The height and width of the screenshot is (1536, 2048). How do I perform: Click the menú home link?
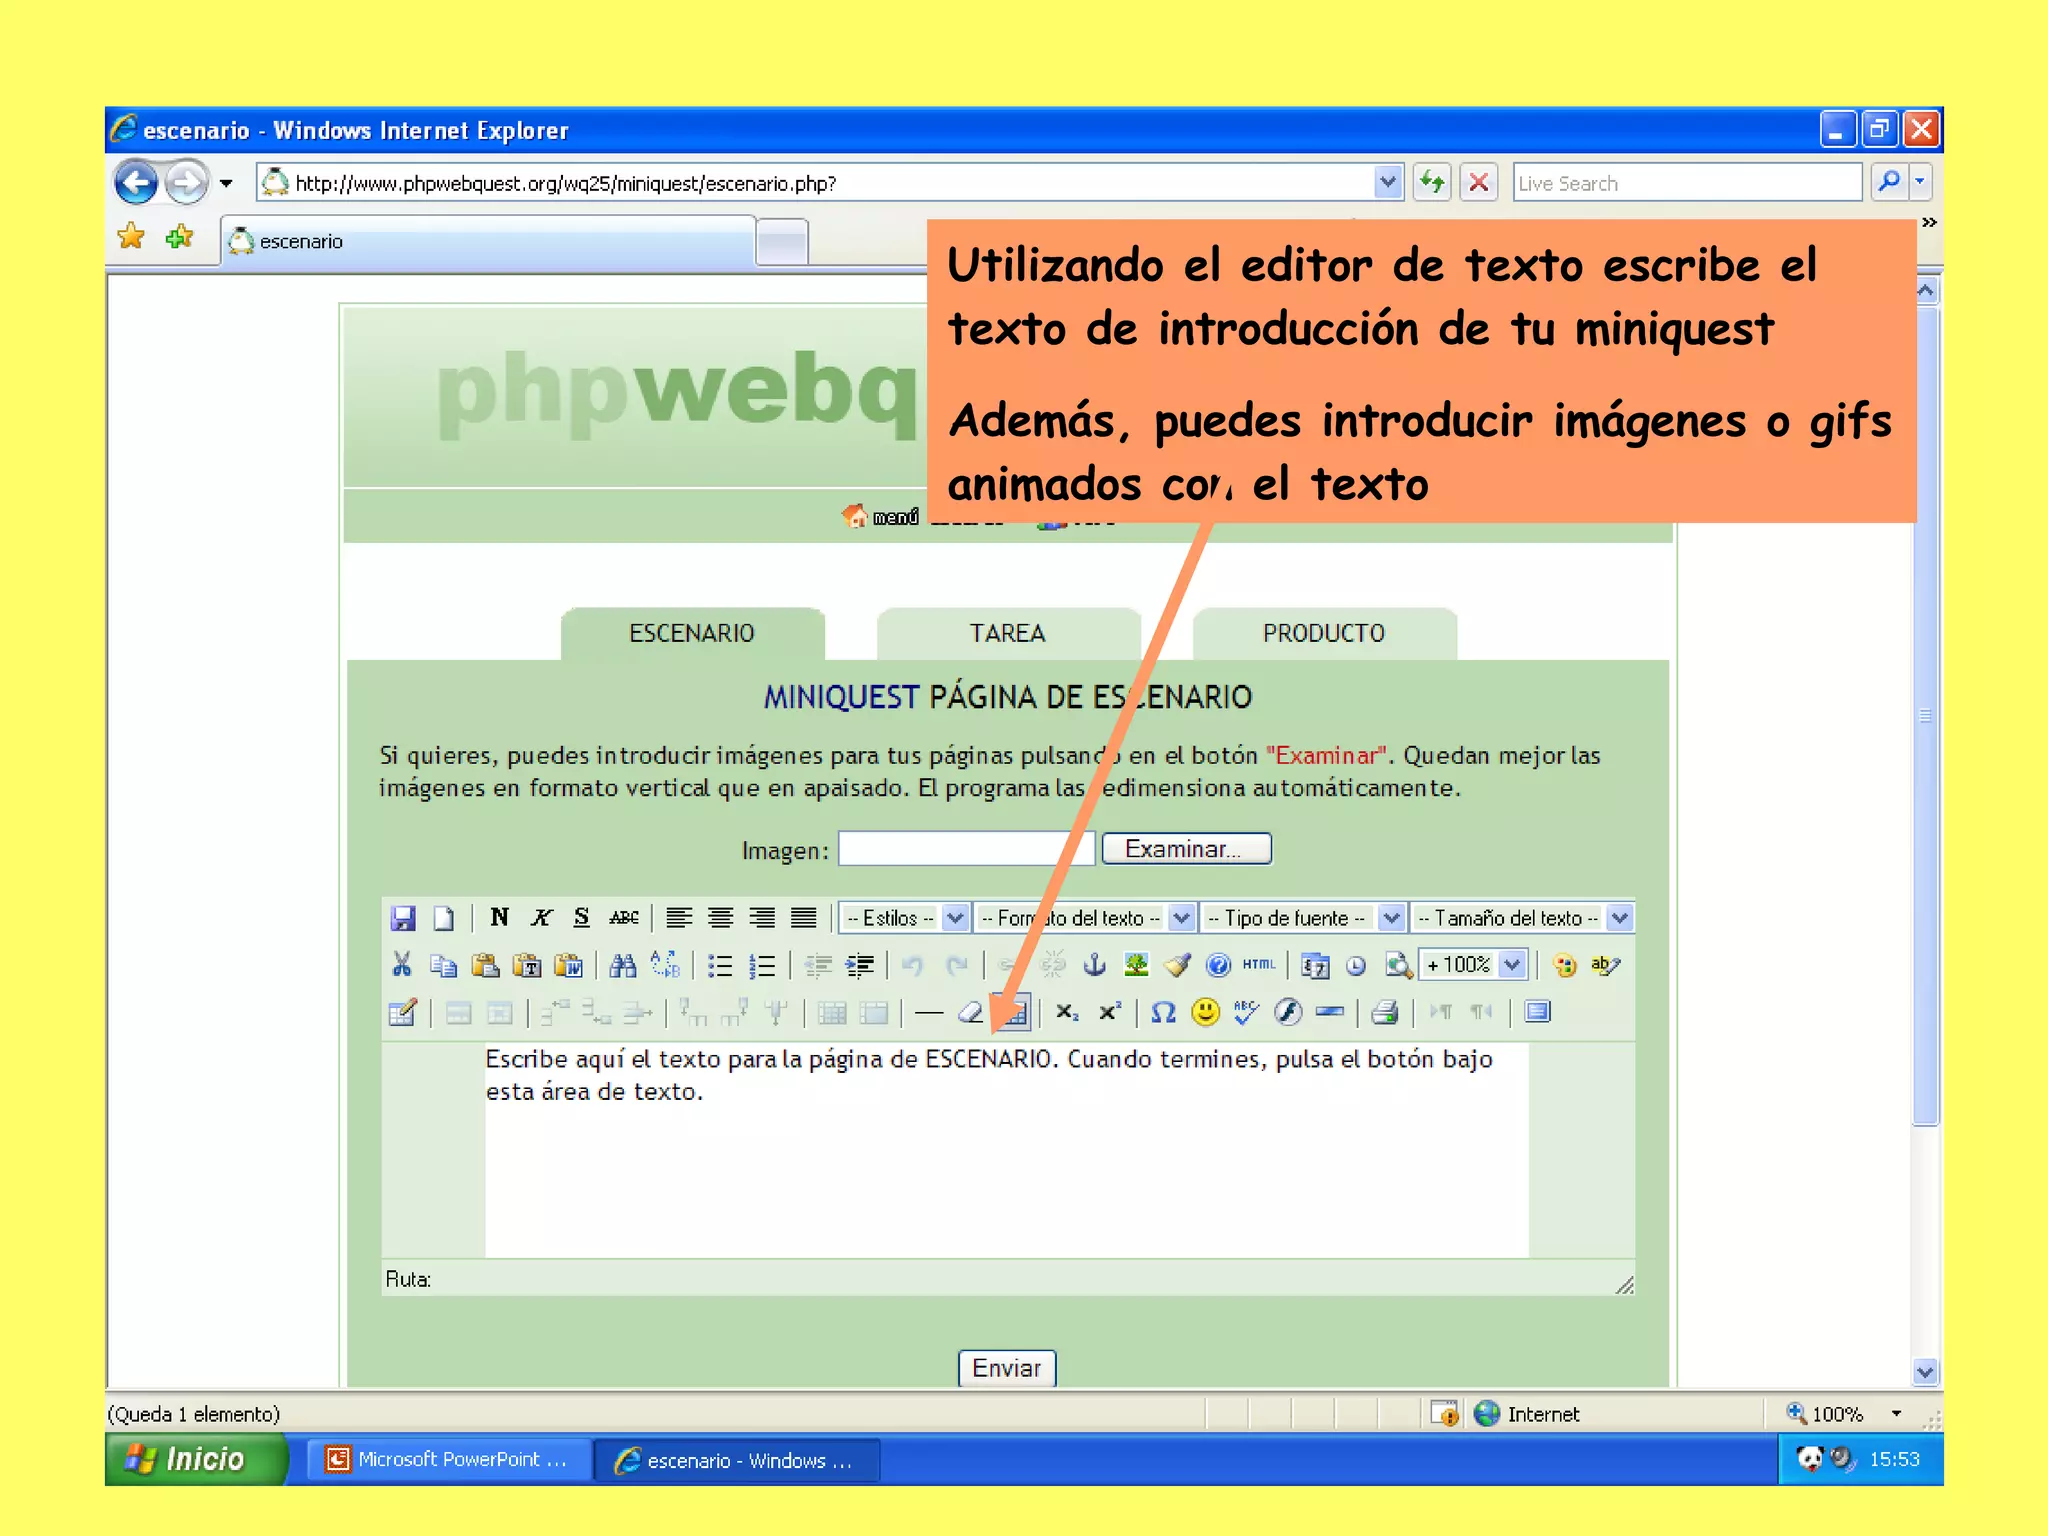[x=881, y=516]
